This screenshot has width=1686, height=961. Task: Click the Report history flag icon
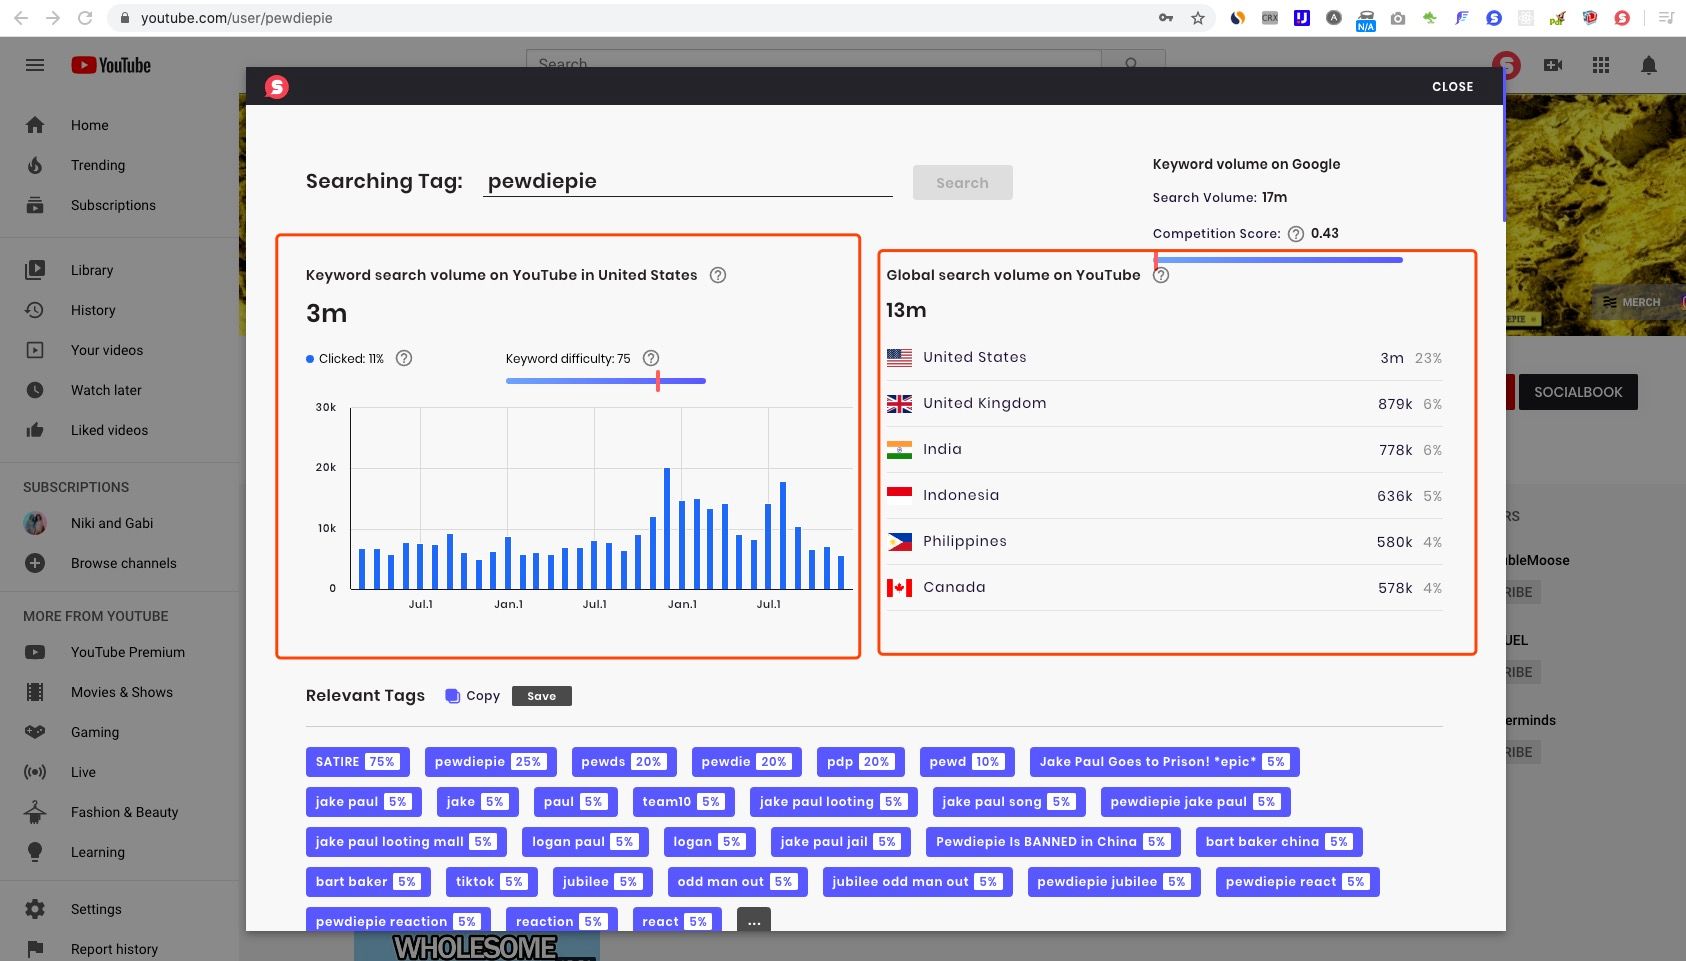35,949
